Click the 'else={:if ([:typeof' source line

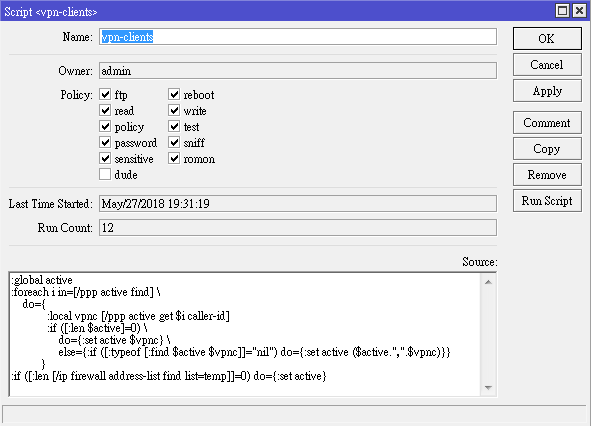click(254, 352)
